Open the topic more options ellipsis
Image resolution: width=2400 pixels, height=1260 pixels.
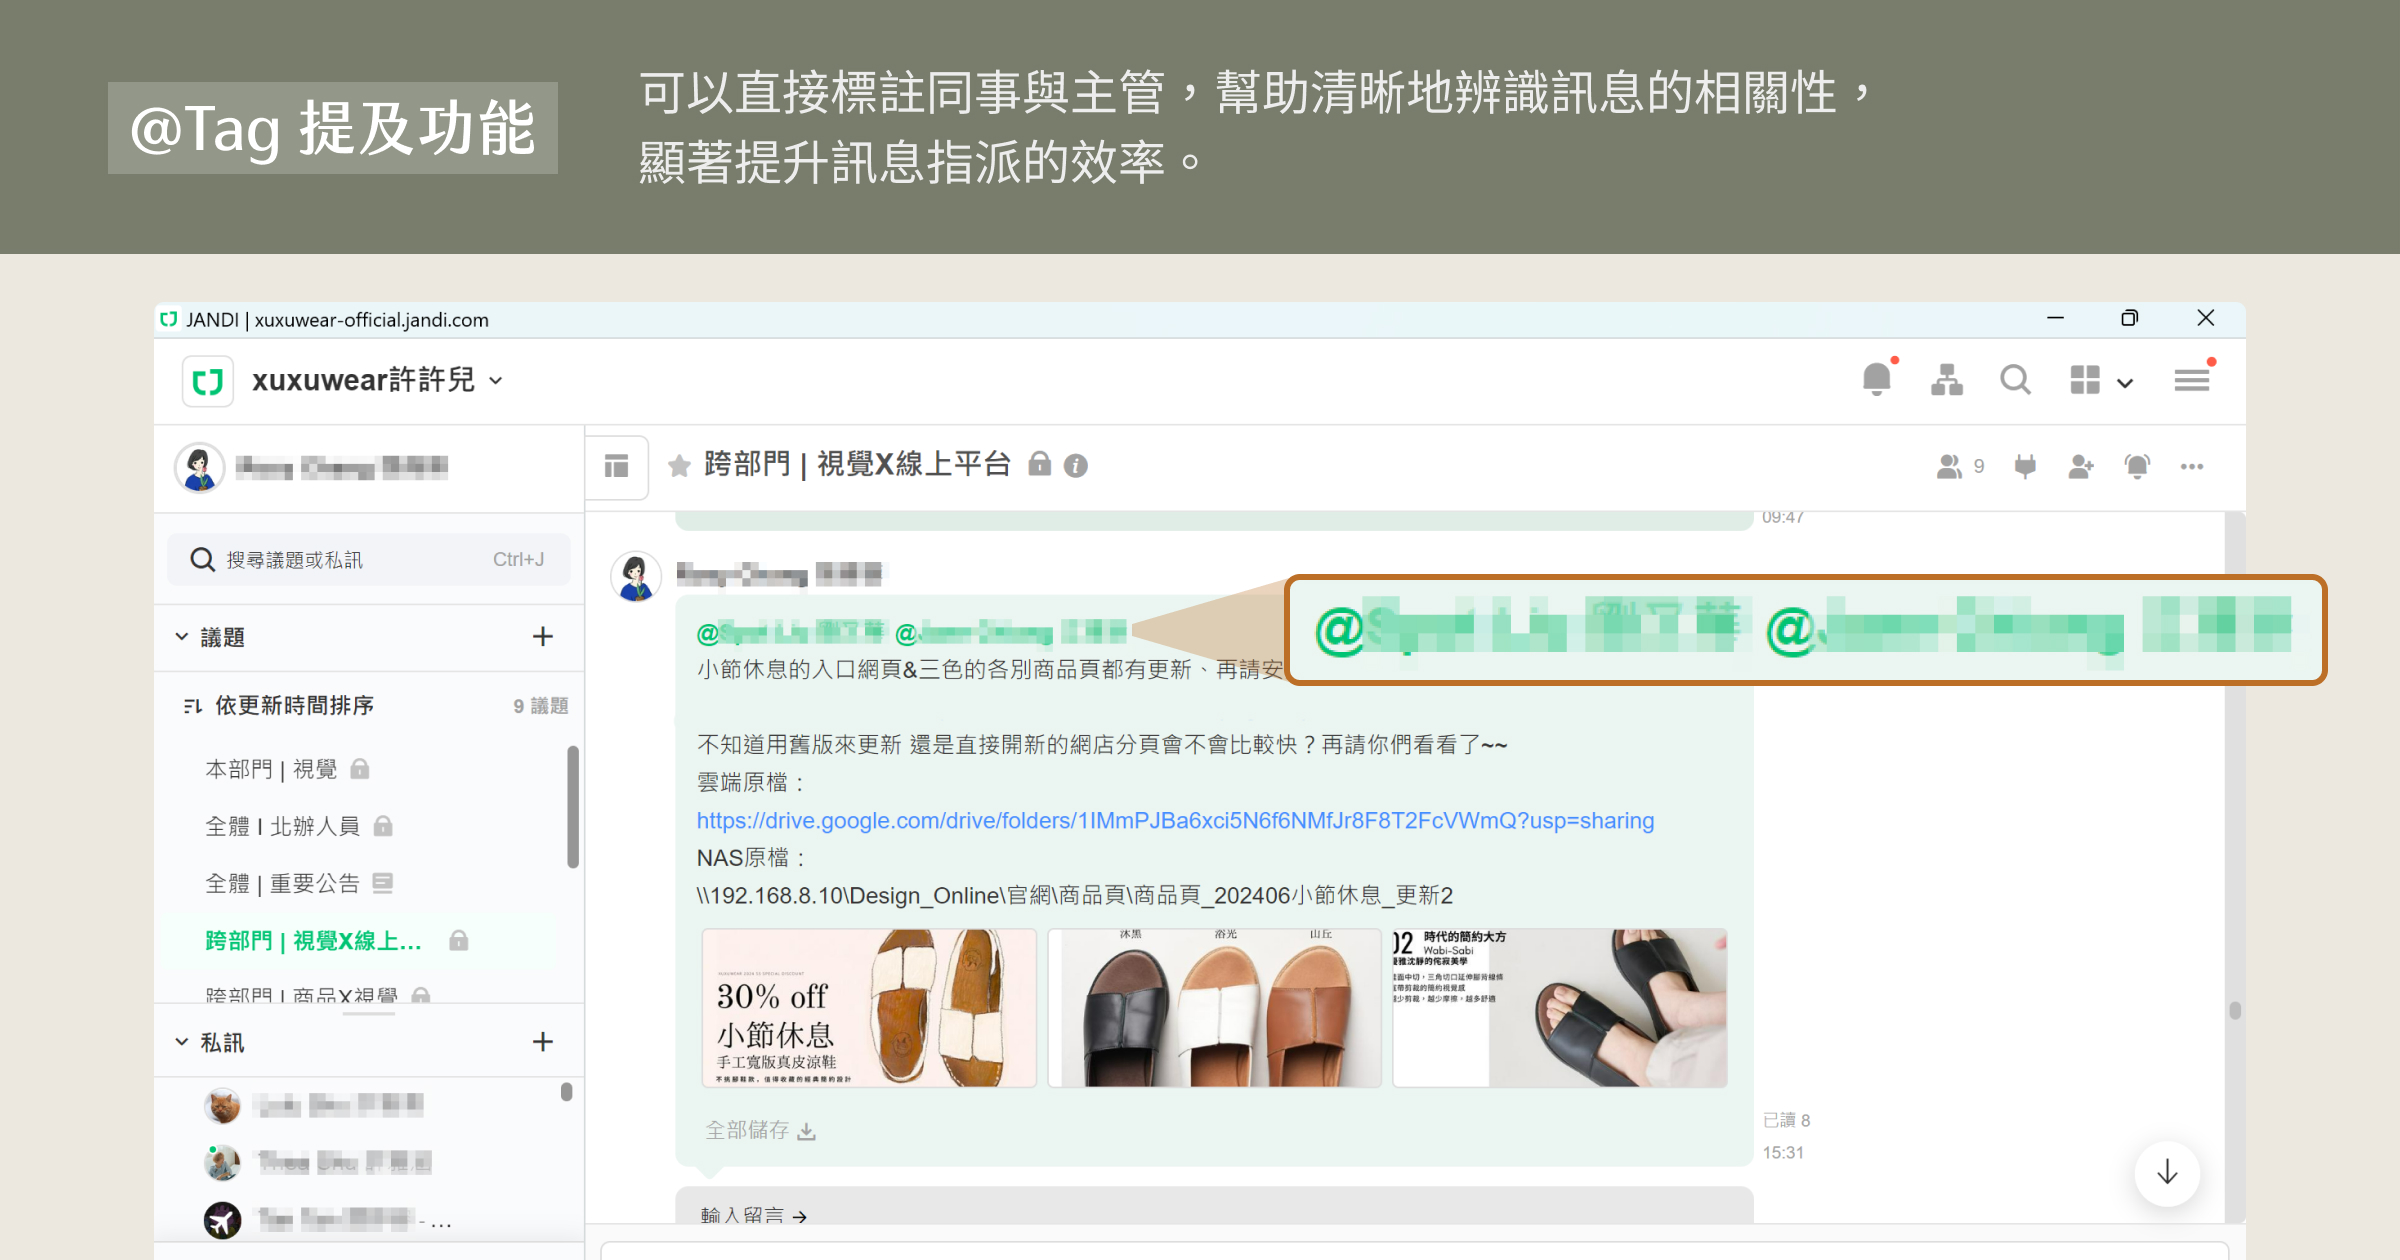coord(2192,466)
